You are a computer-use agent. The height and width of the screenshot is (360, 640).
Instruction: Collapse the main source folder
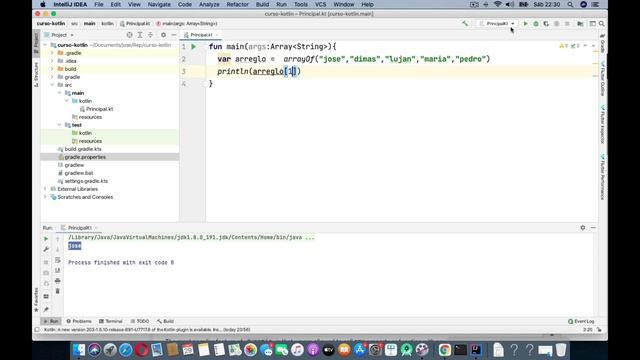[x=60, y=93]
